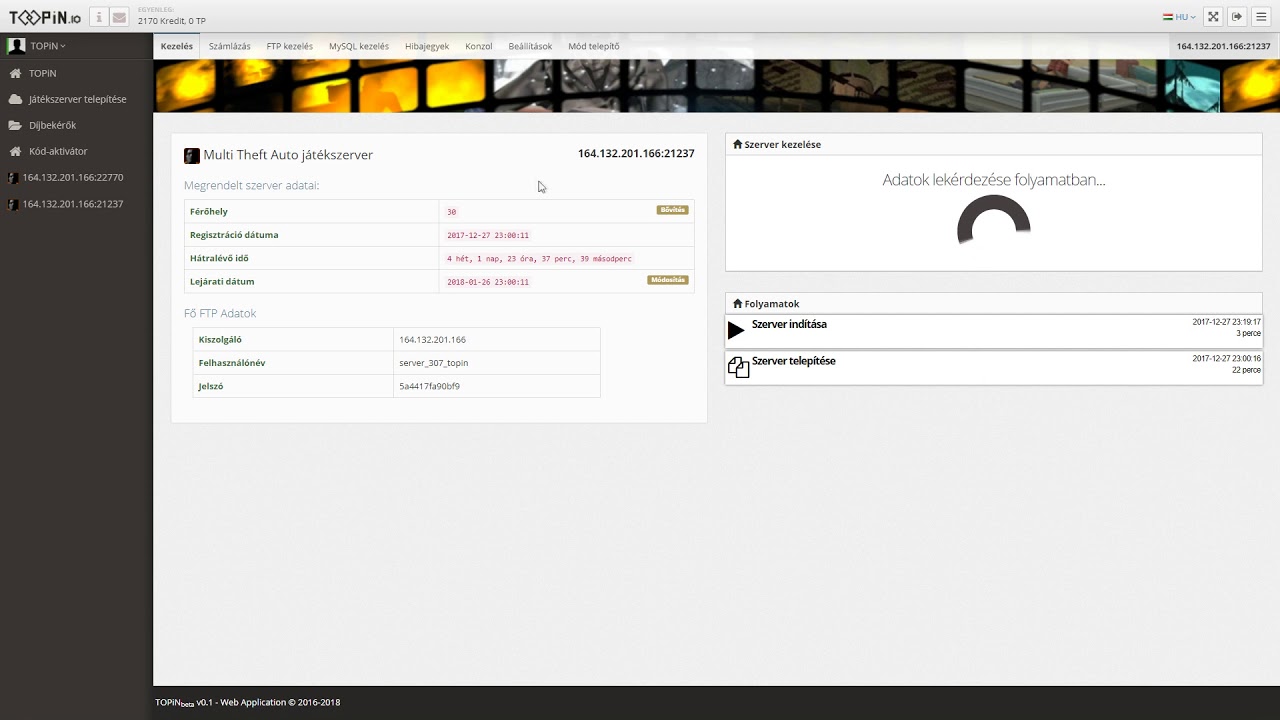The image size is (1280, 720).
Task: Open the Szerver telepítése process entry
Action: tap(994, 368)
